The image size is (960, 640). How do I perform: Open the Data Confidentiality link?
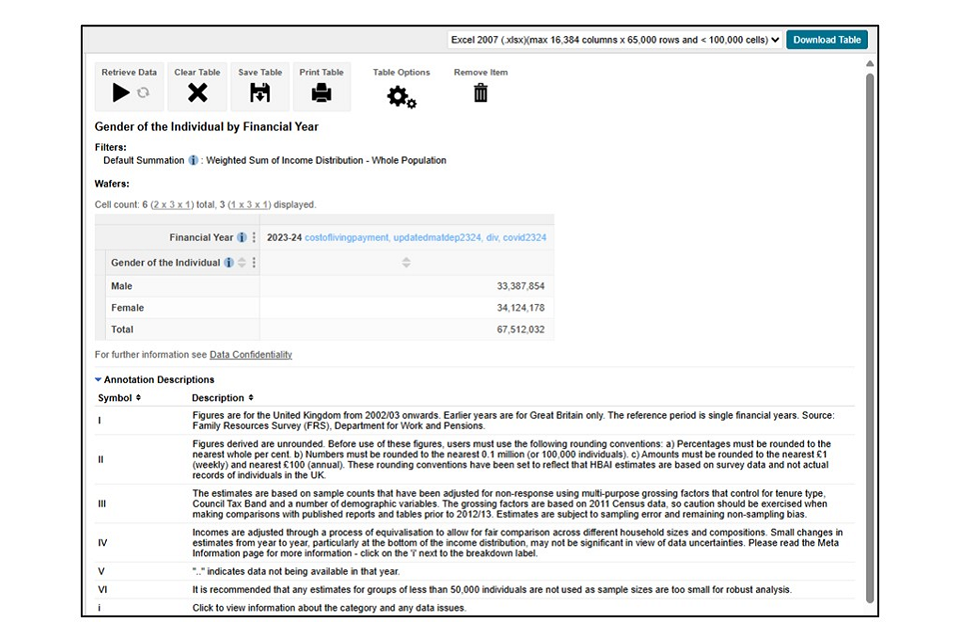[x=250, y=355]
